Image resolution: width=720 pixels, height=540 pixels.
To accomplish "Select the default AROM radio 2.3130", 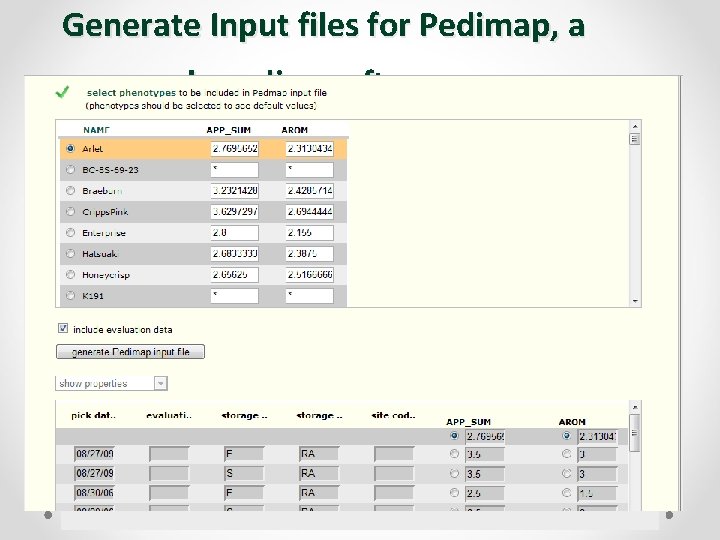I will (x=567, y=435).
